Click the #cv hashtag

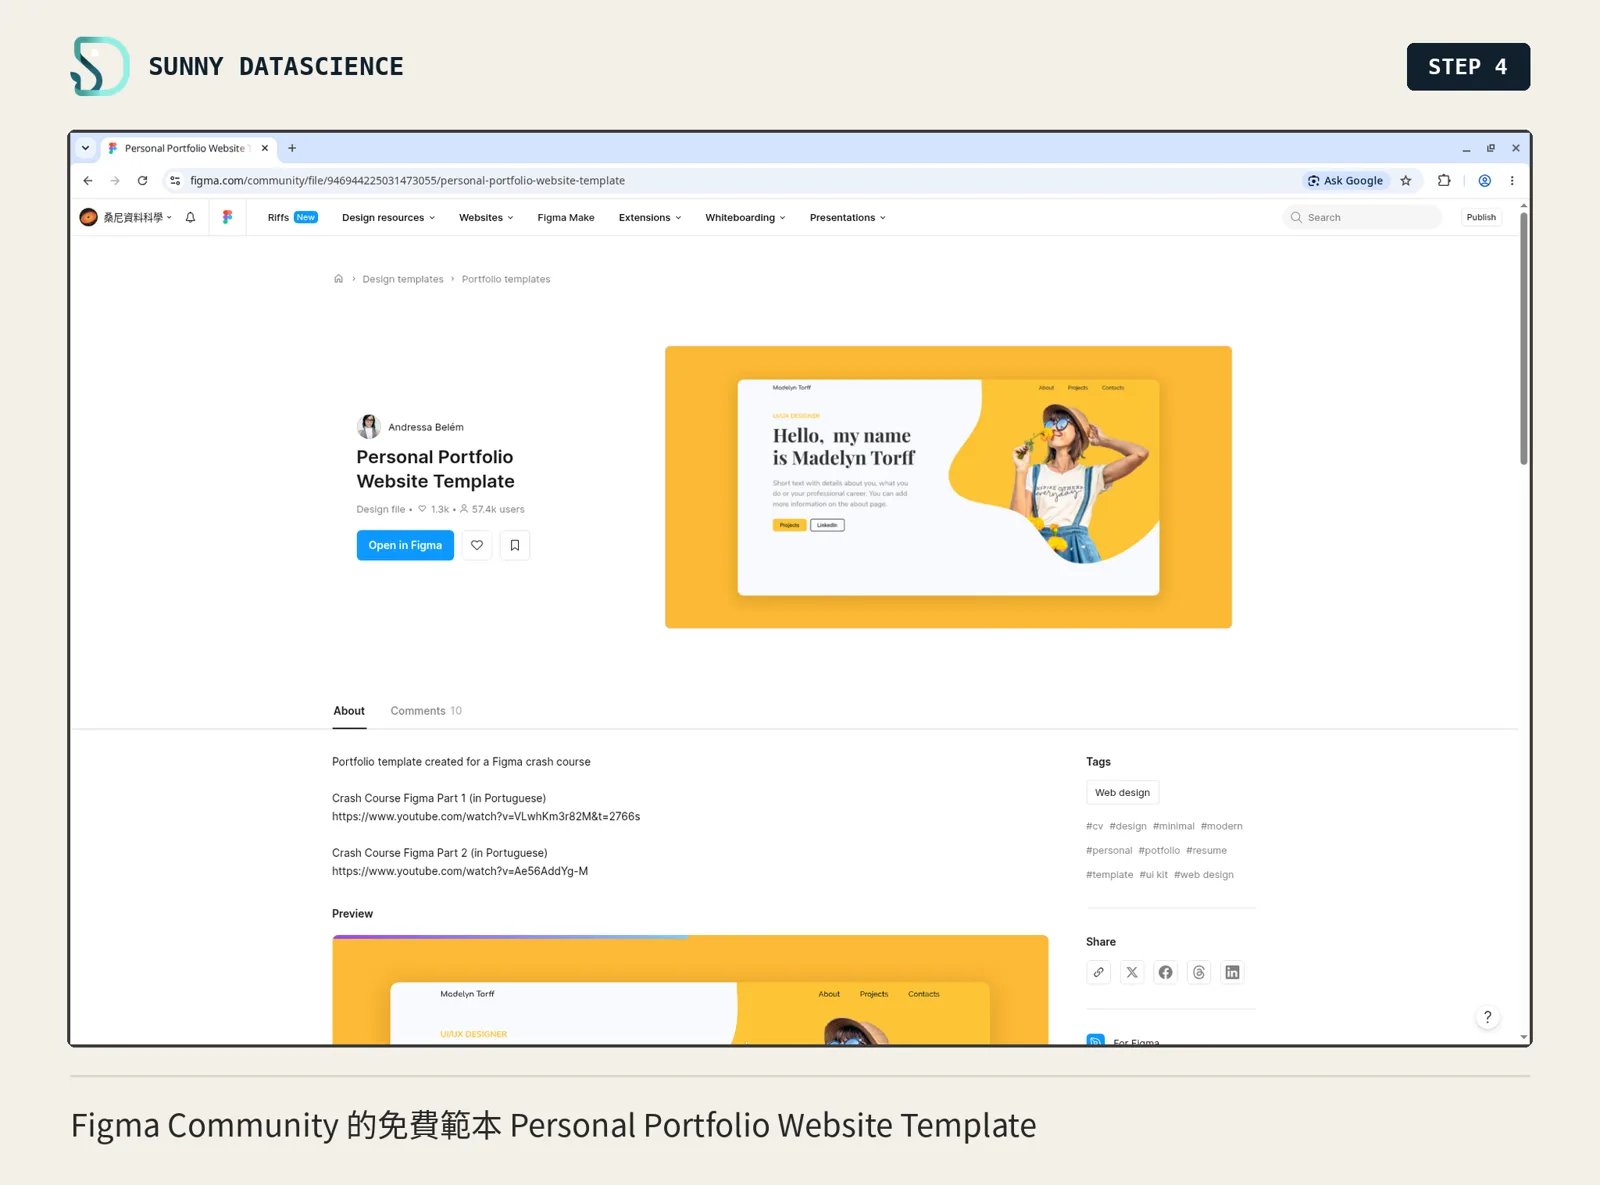pos(1094,826)
